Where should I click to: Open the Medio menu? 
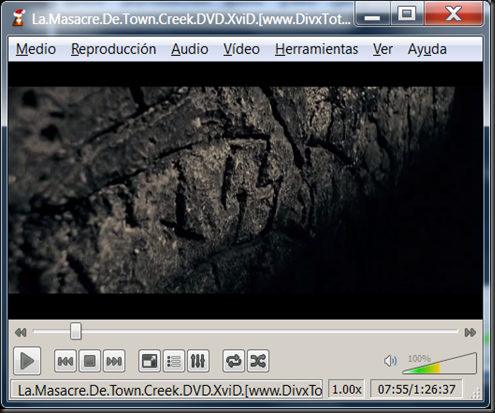(36, 49)
